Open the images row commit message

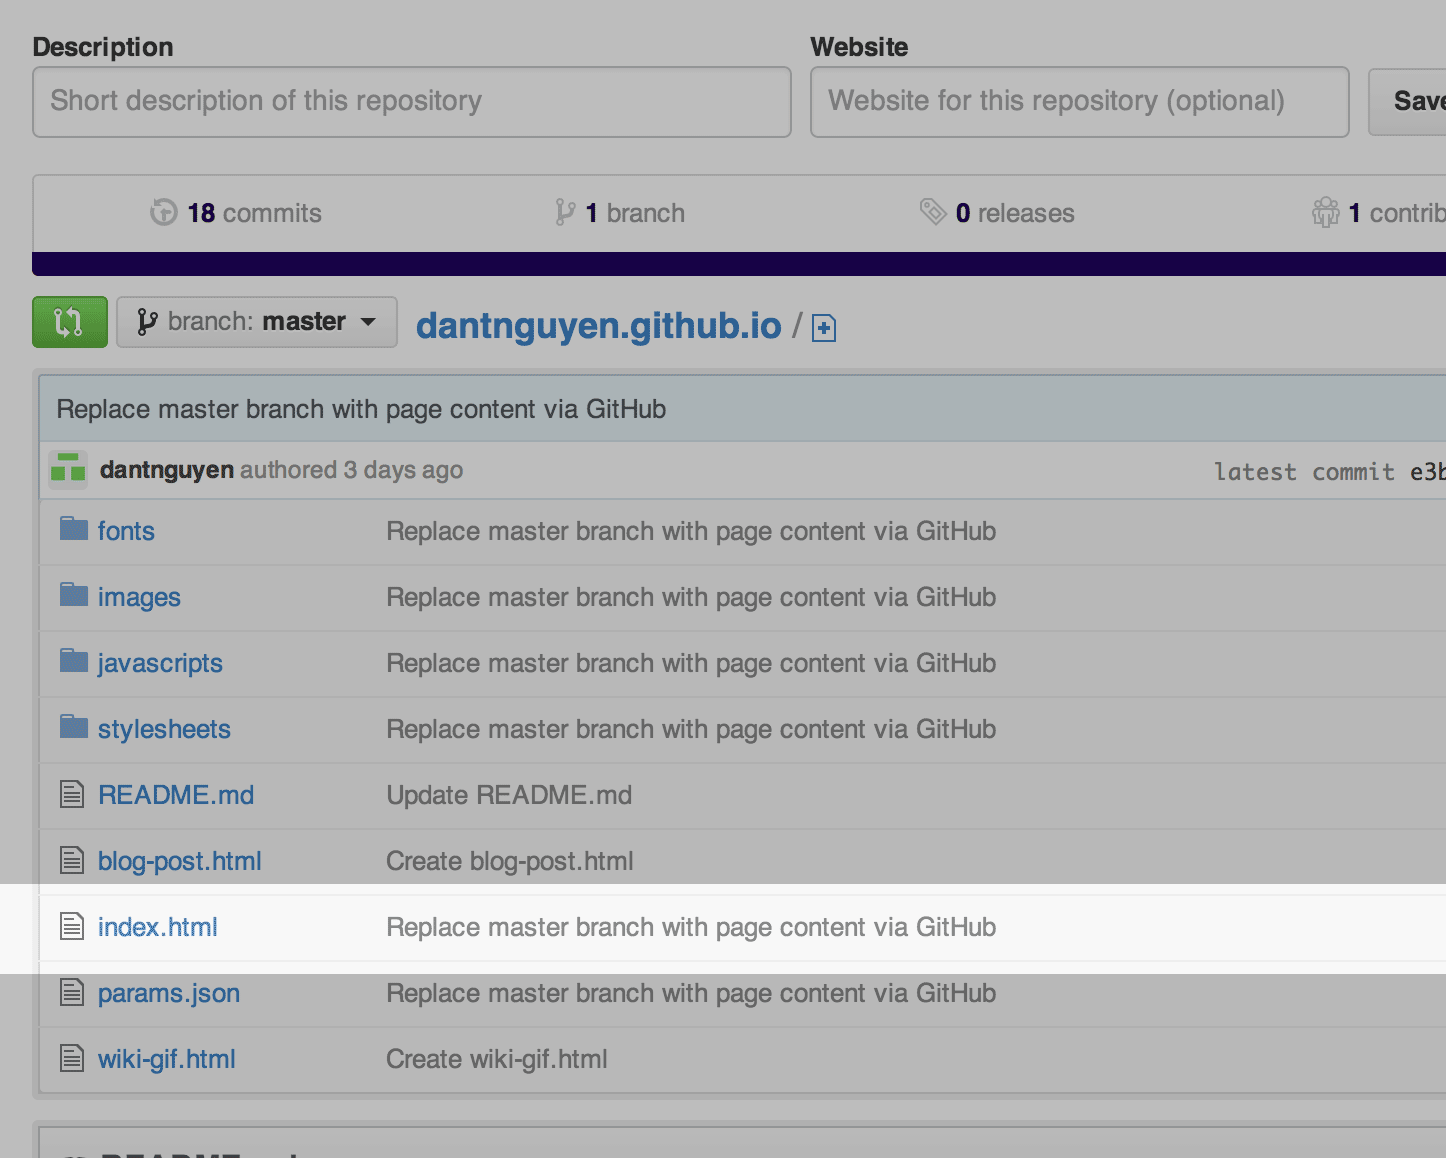(691, 597)
